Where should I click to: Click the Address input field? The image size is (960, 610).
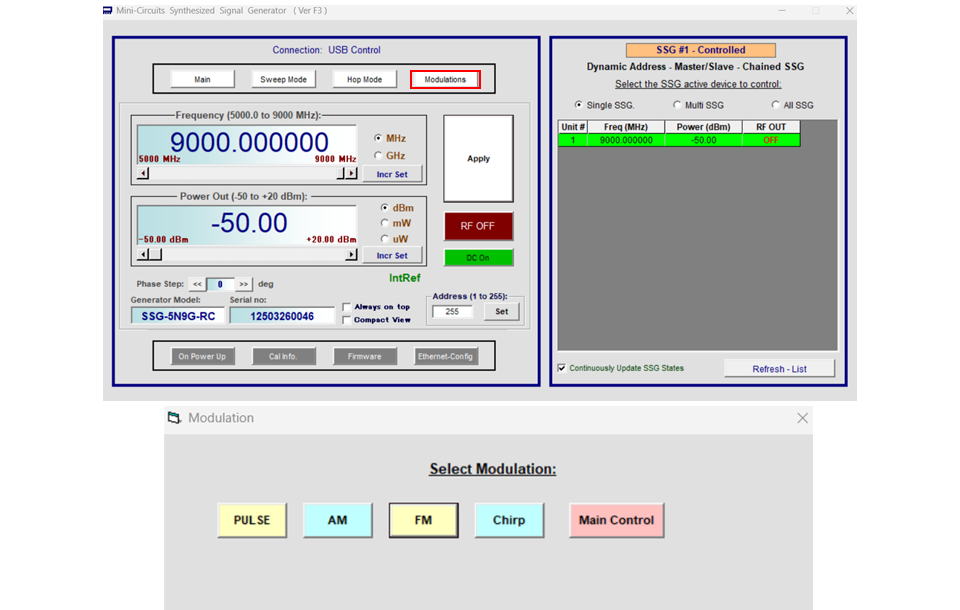pos(452,312)
